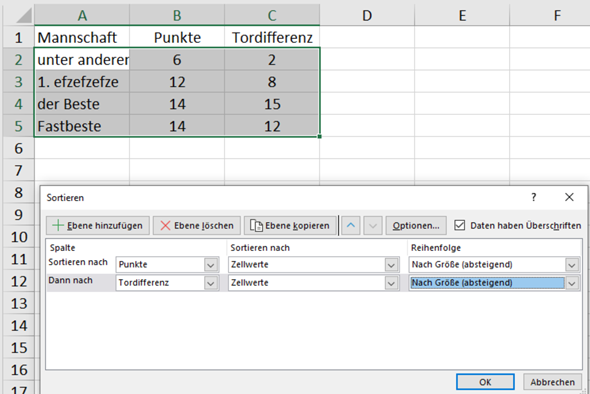Select row 4 header

[x=18, y=104]
